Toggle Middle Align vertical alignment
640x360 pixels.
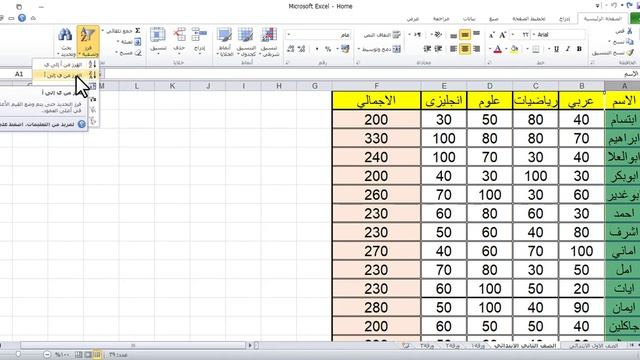pyautogui.click(x=464, y=35)
